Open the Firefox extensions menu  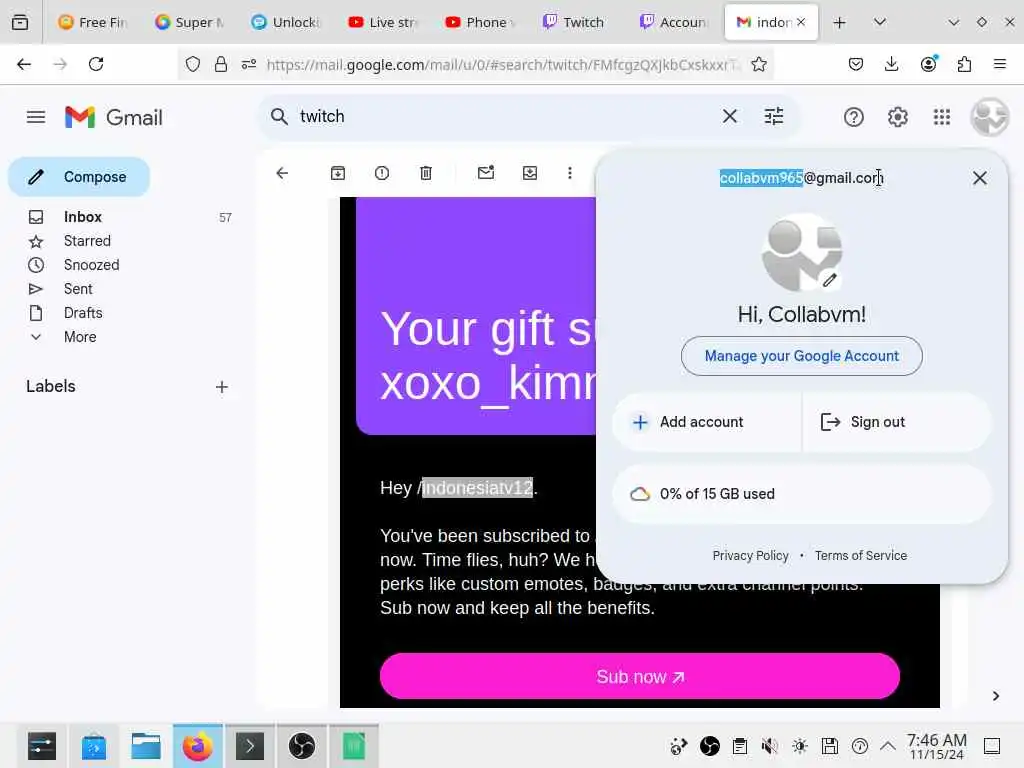coord(964,64)
